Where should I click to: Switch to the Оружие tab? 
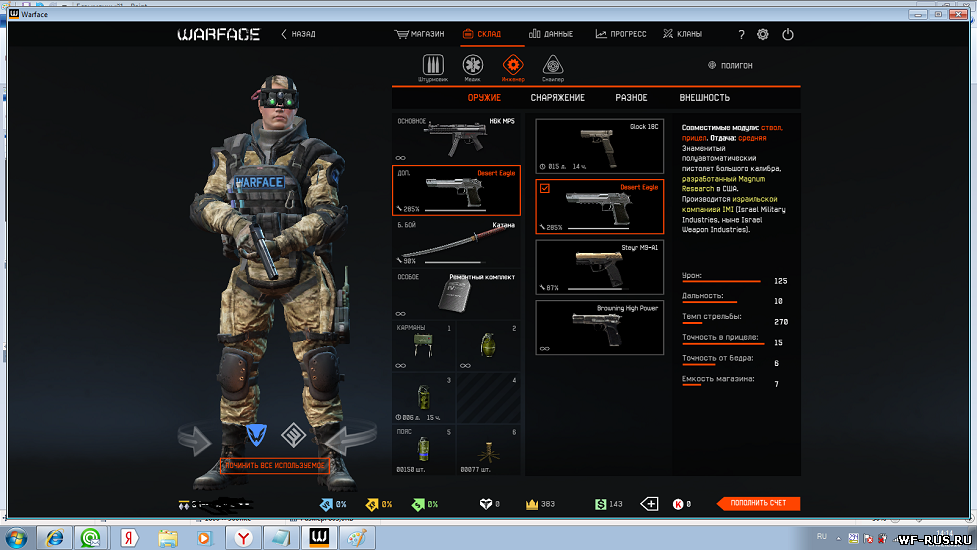484,98
